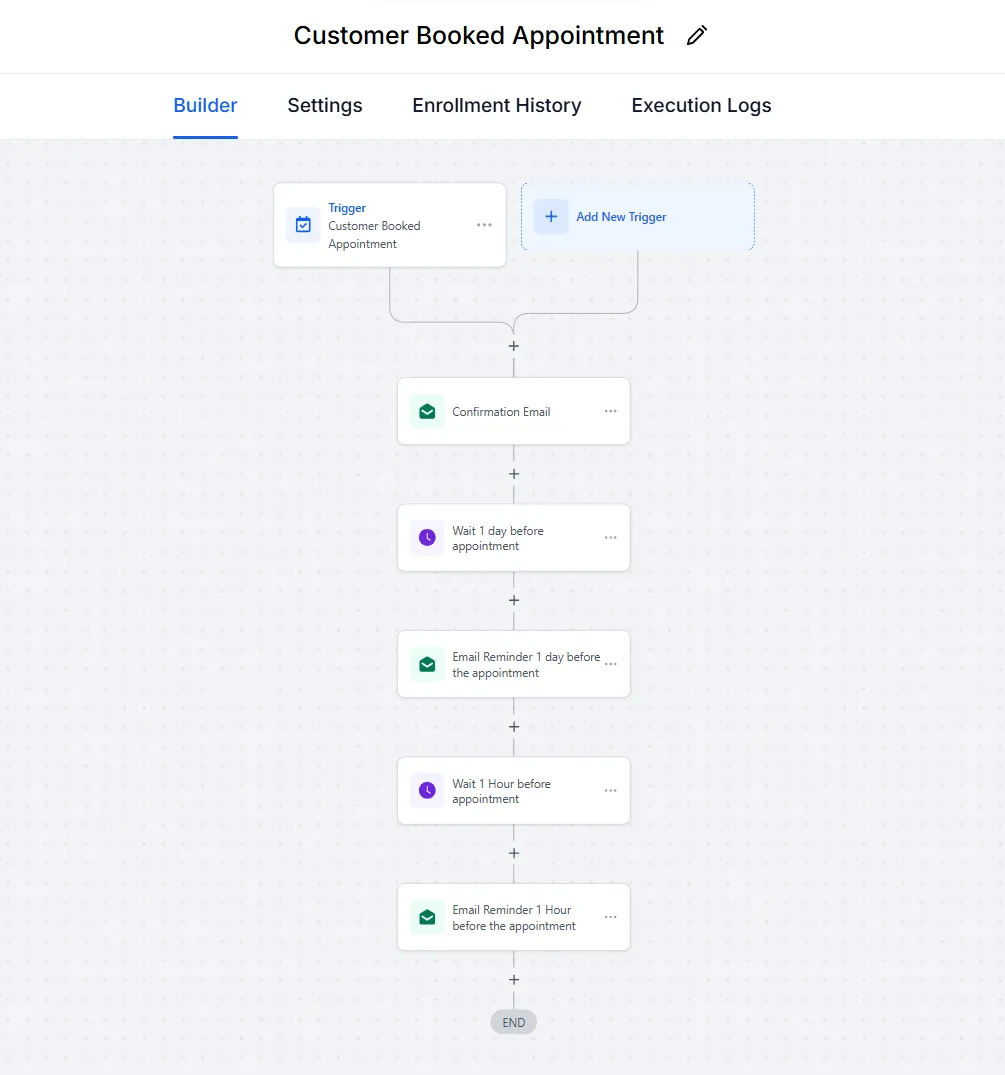Image resolution: width=1005 pixels, height=1075 pixels.
Task: Click the calendar icon on the Trigger card
Action: [x=303, y=225]
